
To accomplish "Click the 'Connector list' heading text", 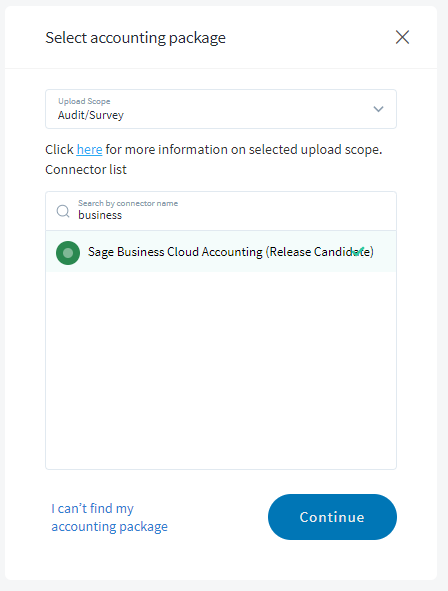I will 86,170.
